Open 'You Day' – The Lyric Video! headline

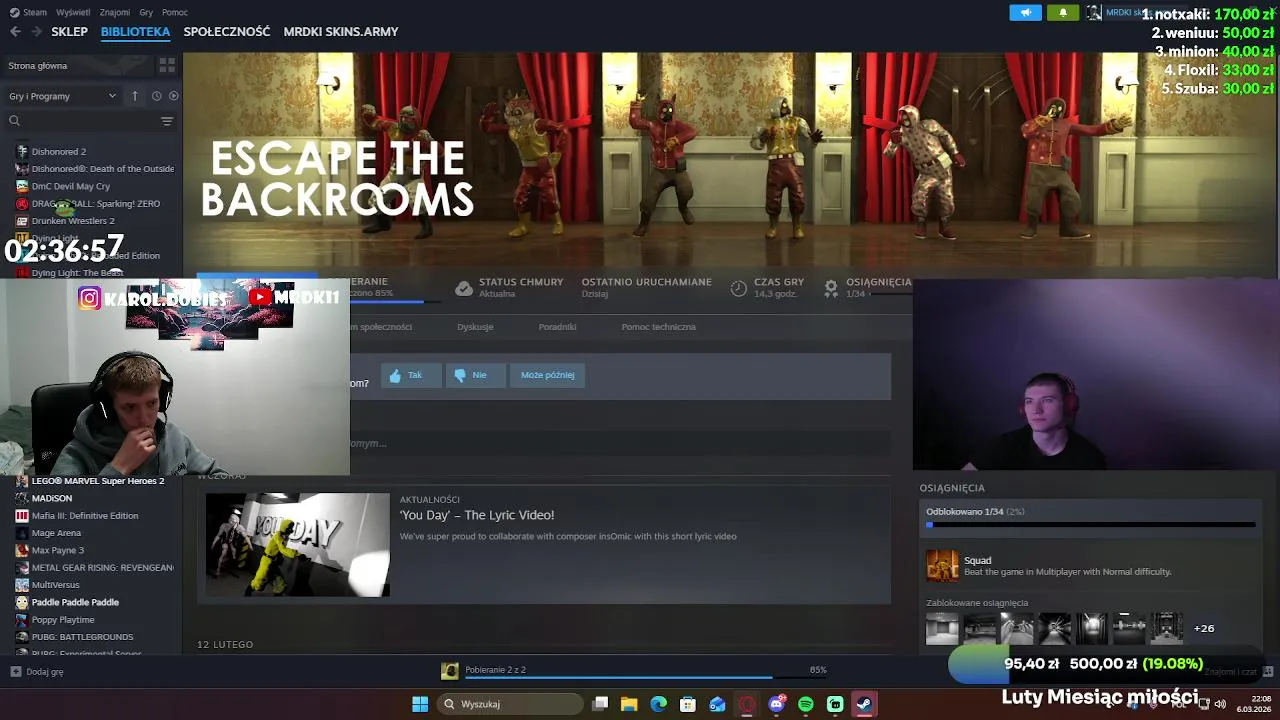[x=477, y=515]
